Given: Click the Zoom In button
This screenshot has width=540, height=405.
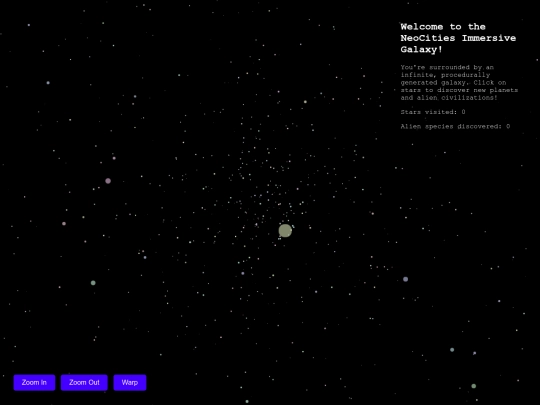Looking at the screenshot, I should (34, 383).
